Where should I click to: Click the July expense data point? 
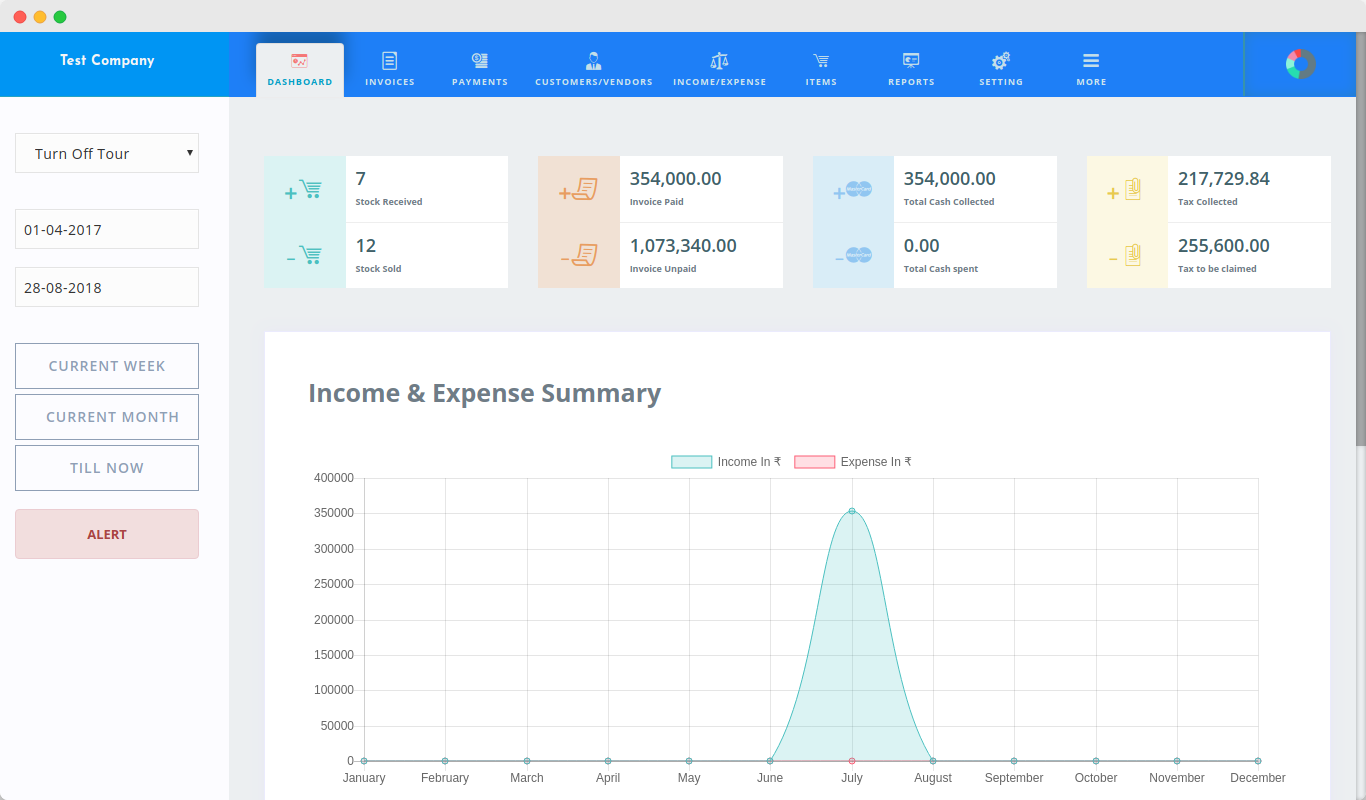coord(852,761)
